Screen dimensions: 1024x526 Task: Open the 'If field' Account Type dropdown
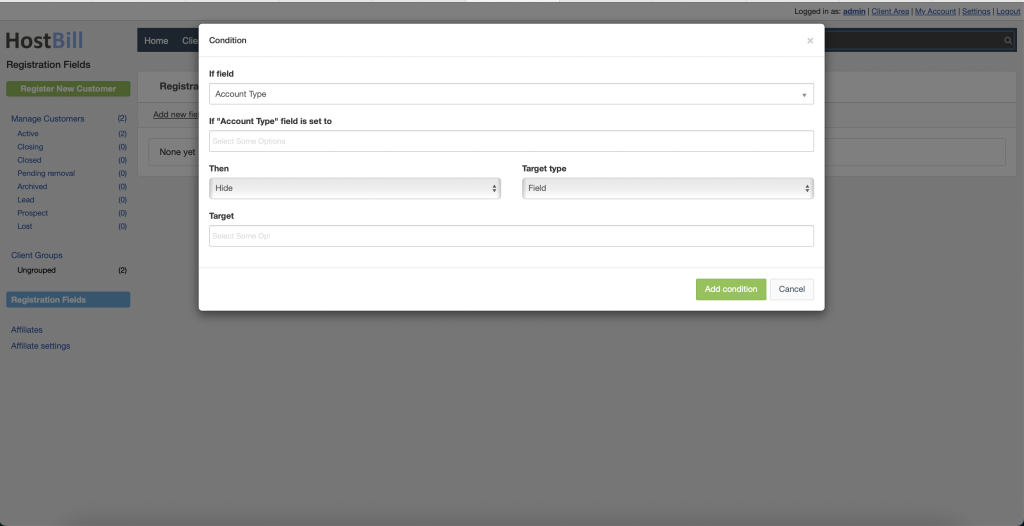coord(511,94)
